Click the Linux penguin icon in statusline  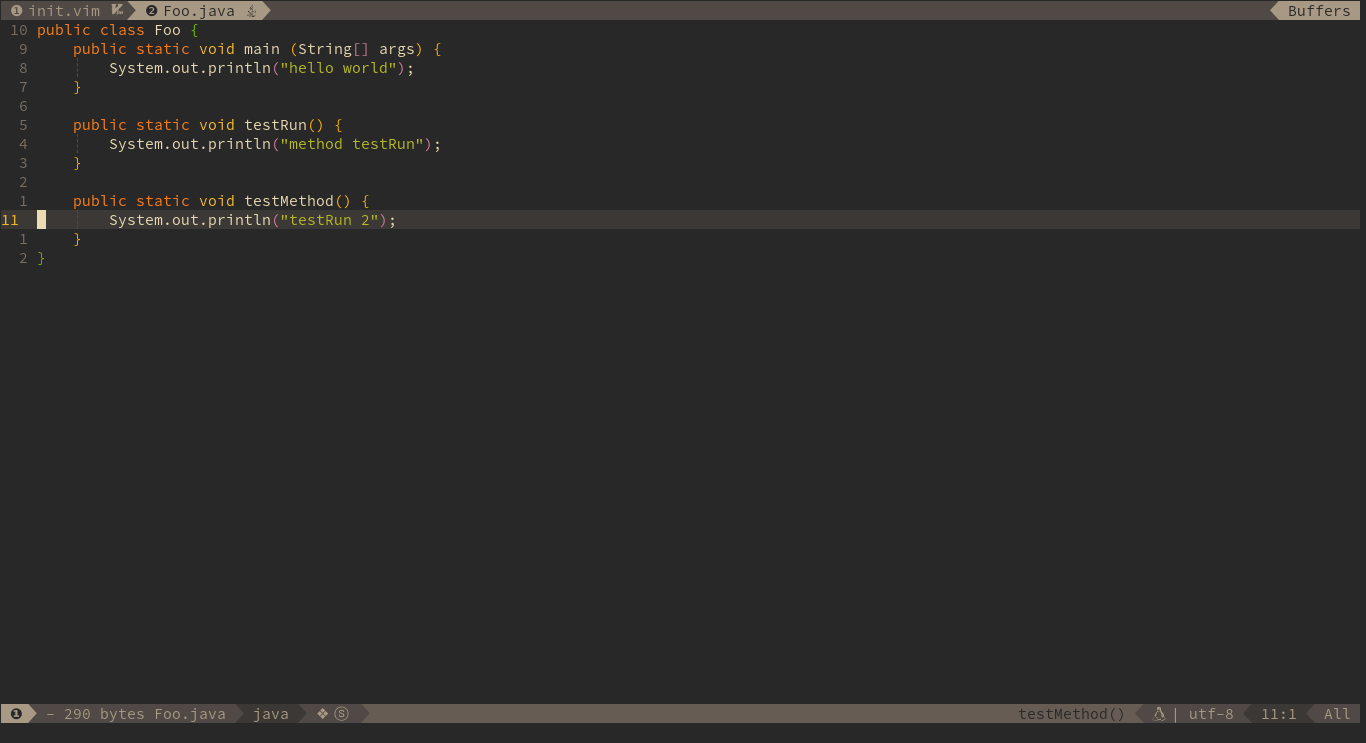(x=1159, y=714)
